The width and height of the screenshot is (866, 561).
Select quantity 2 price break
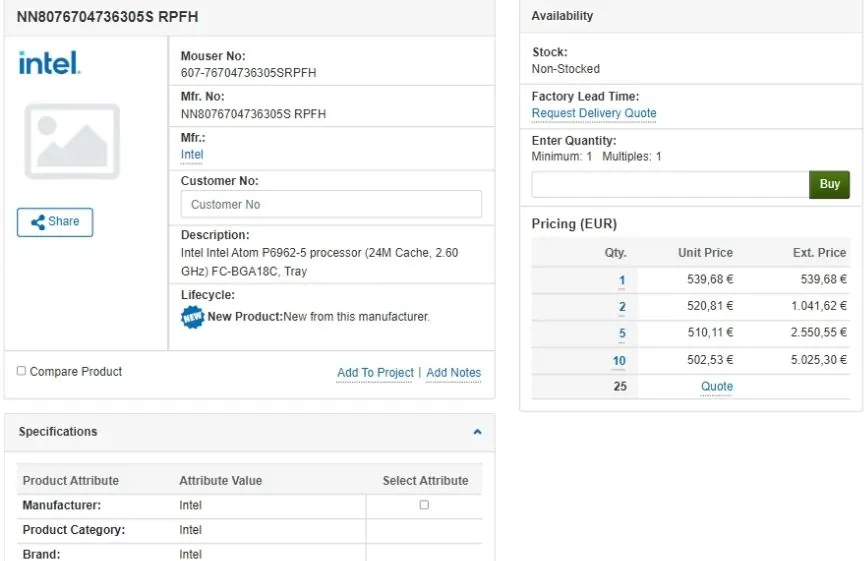pos(621,307)
